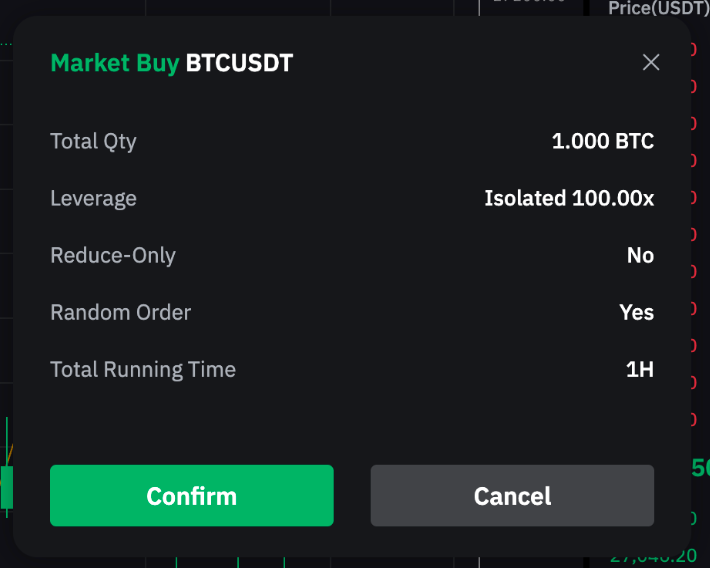Viewport: 710px width, 568px height.
Task: Click the green candlestick on the chart
Action: 6,487
